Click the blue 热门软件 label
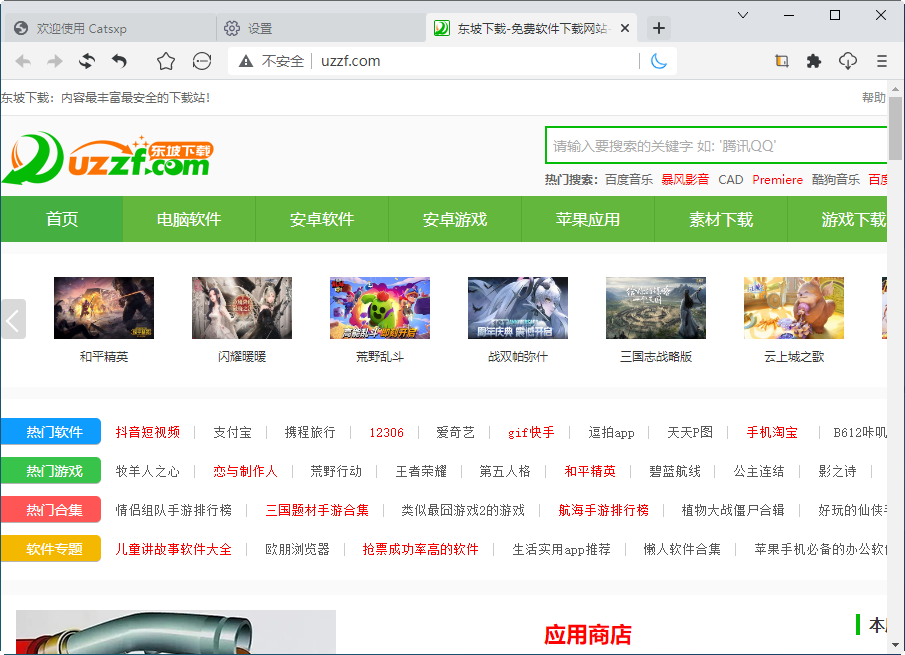 [x=51, y=432]
